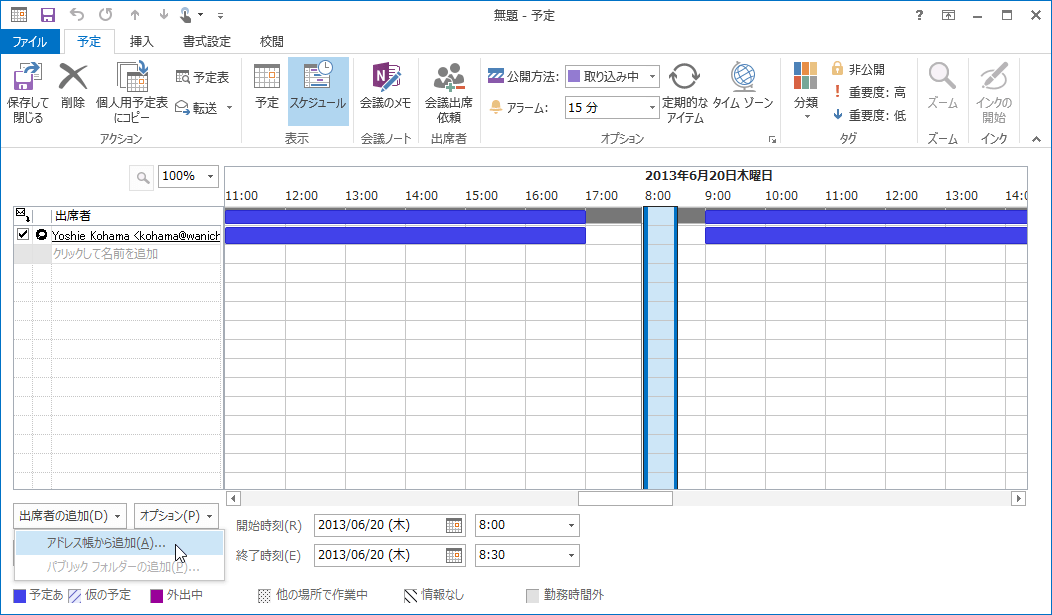Go to Next Item down arrow

[164, 15]
